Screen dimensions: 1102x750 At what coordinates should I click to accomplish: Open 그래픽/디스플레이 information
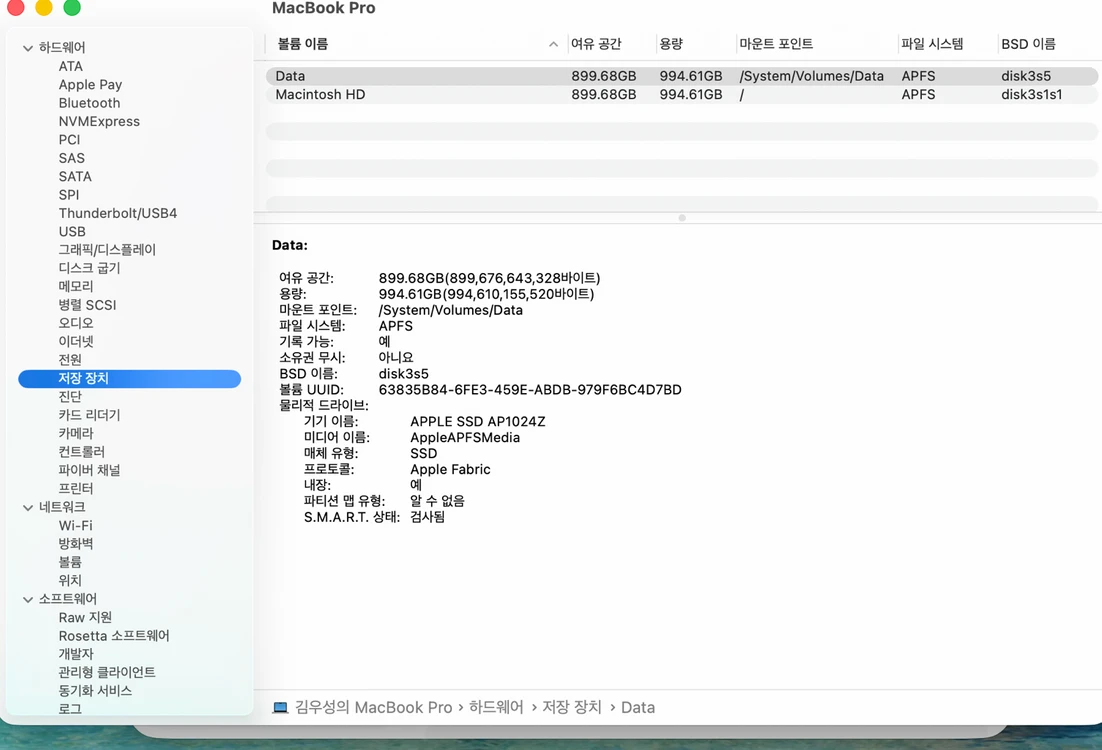tap(108, 250)
